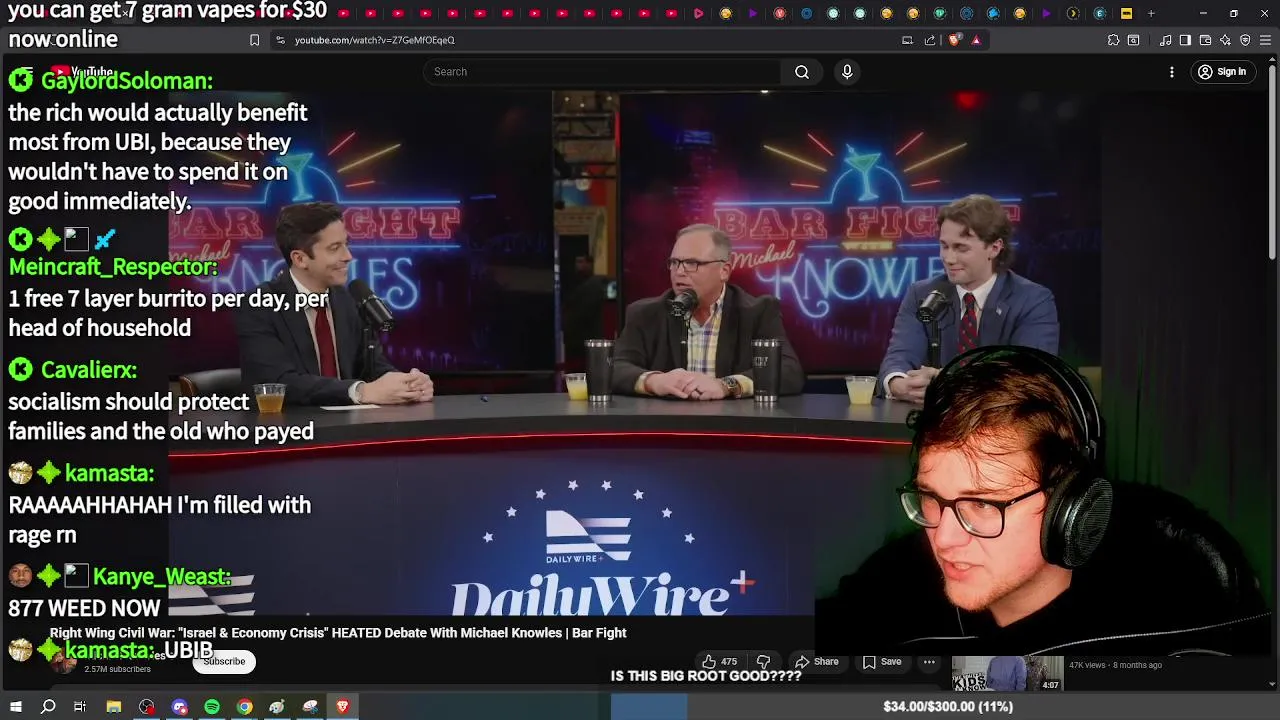The width and height of the screenshot is (1280, 720).
Task: Open site settings icon beside the URL
Action: coord(280,40)
